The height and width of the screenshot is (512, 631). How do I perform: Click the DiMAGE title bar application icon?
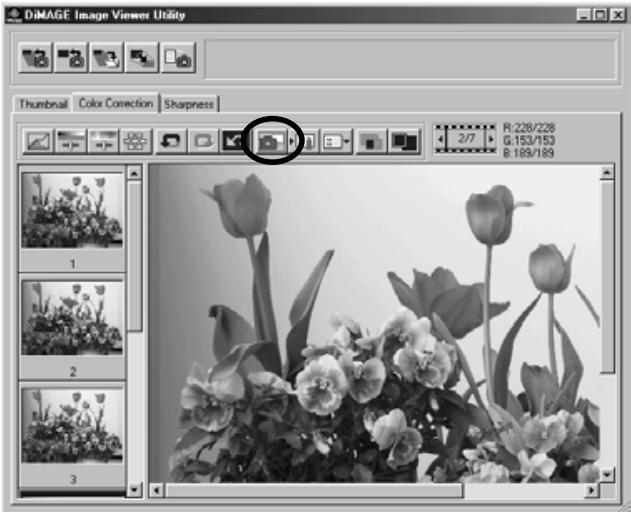coord(14,15)
